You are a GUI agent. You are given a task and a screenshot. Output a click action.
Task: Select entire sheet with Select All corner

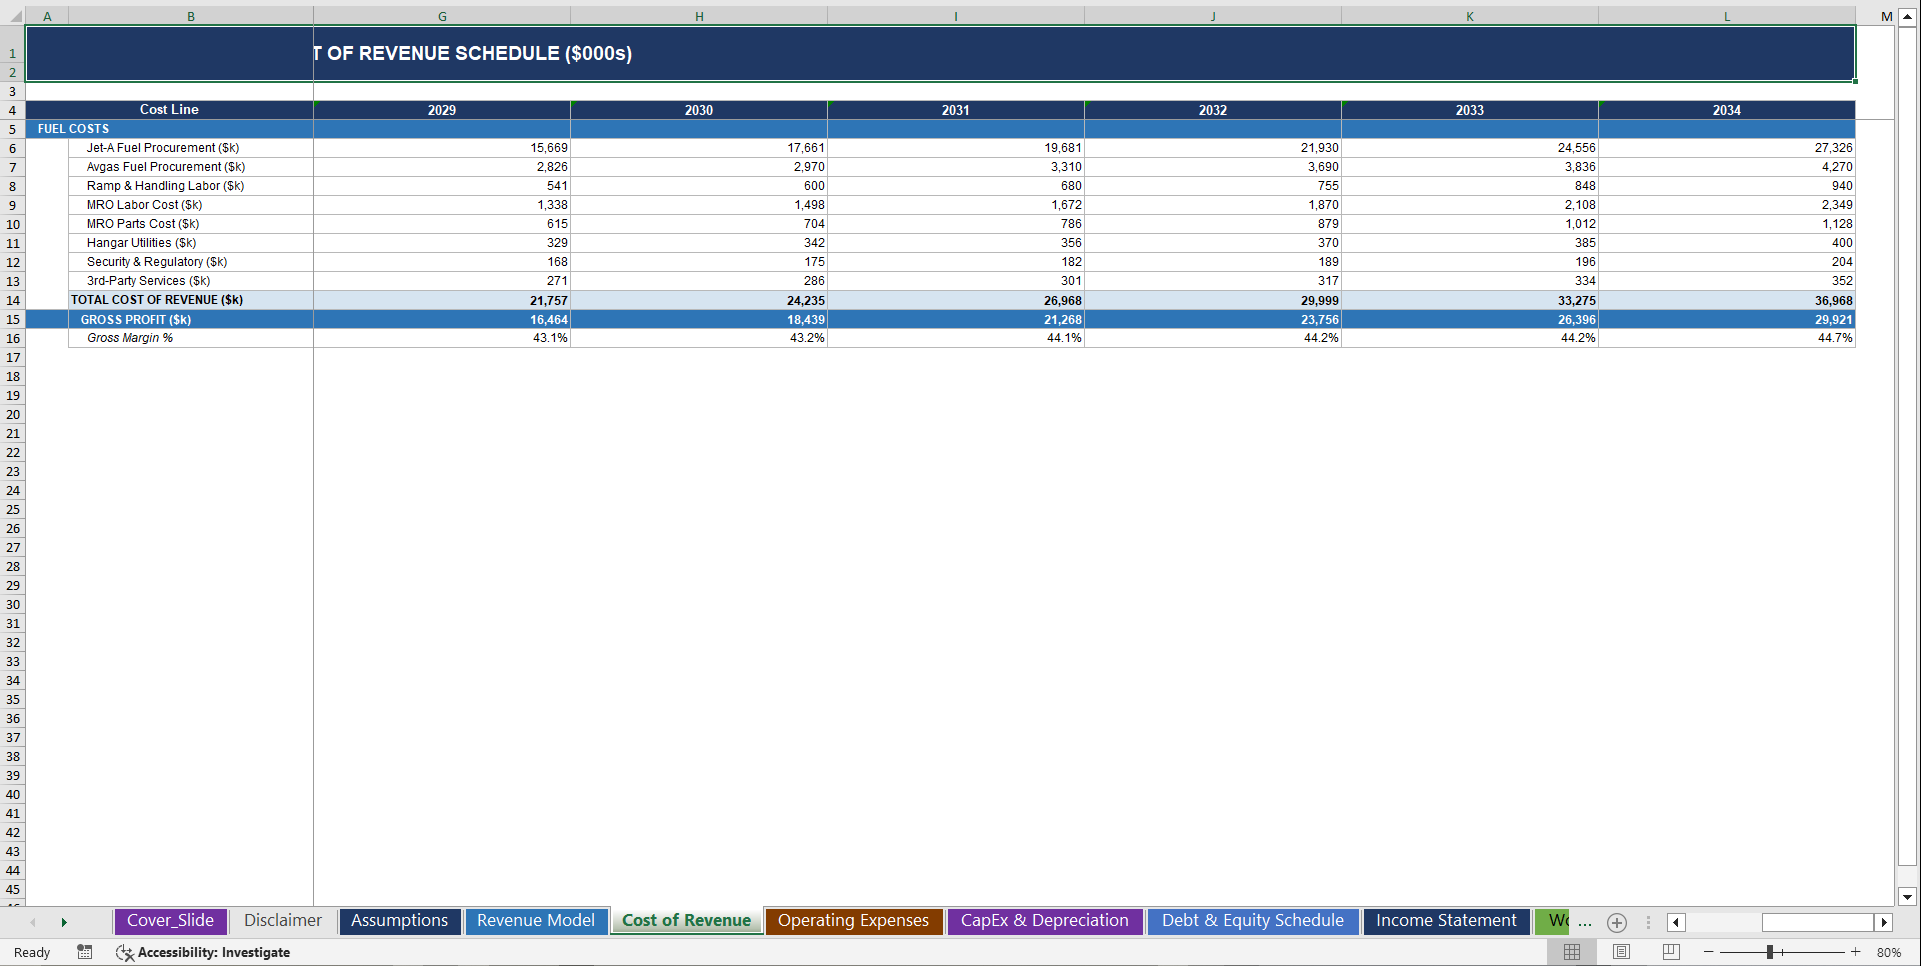coord(13,16)
